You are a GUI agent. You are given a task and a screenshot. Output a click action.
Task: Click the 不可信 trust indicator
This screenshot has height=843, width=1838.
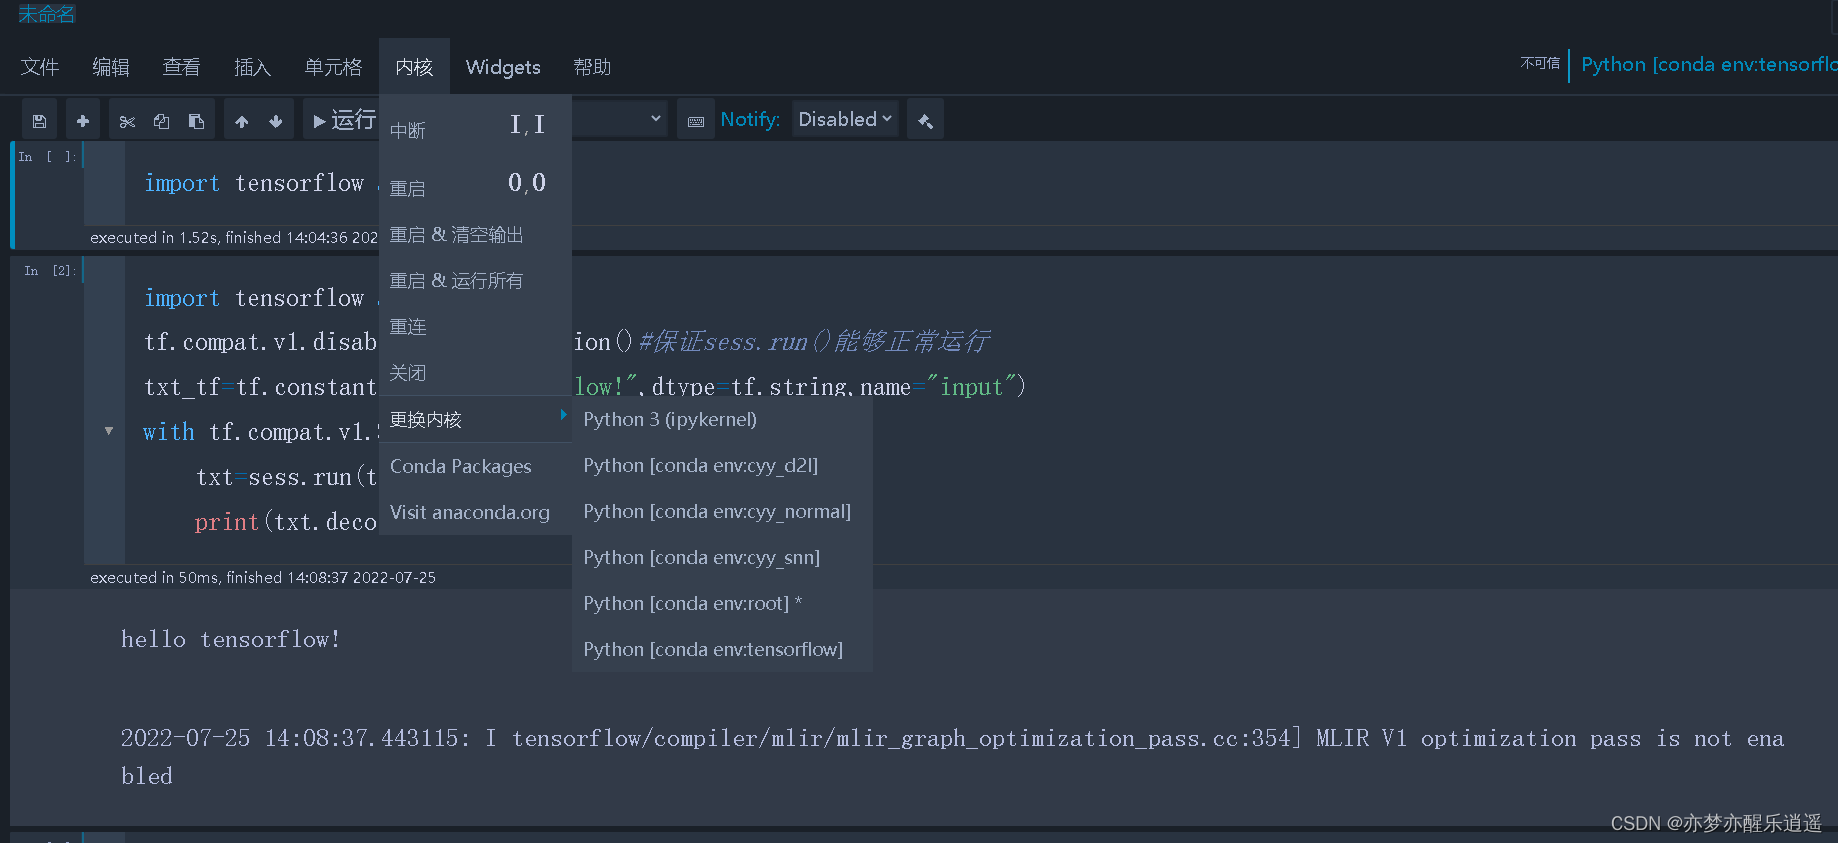click(1540, 63)
